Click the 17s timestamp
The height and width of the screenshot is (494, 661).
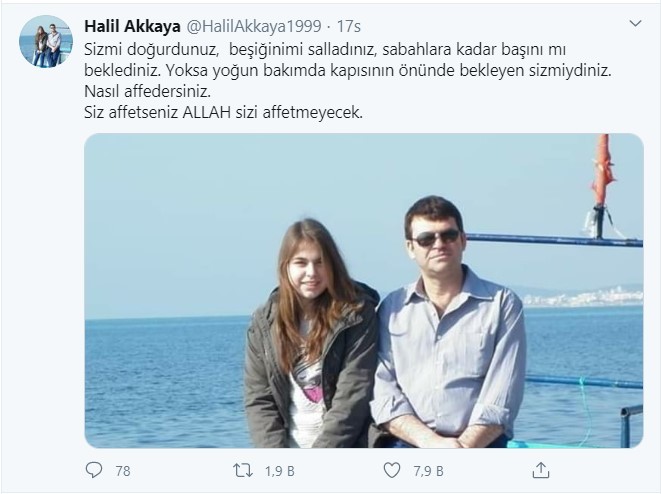click(349, 26)
